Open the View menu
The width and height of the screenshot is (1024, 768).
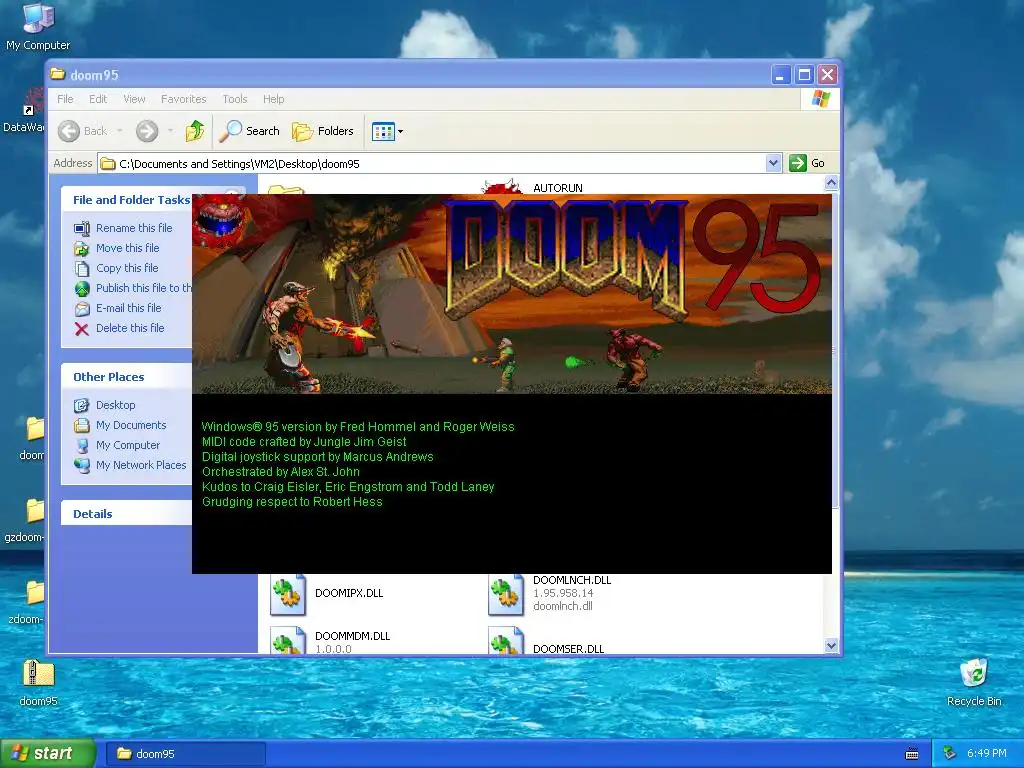click(135, 99)
